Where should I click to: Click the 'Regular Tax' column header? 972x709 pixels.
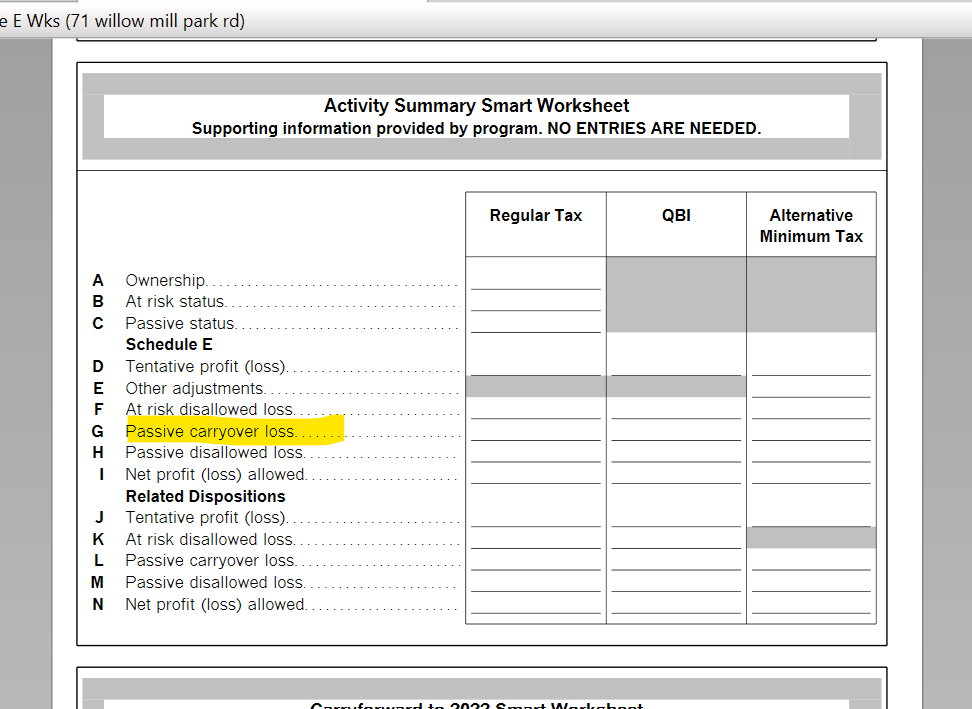tap(536, 215)
